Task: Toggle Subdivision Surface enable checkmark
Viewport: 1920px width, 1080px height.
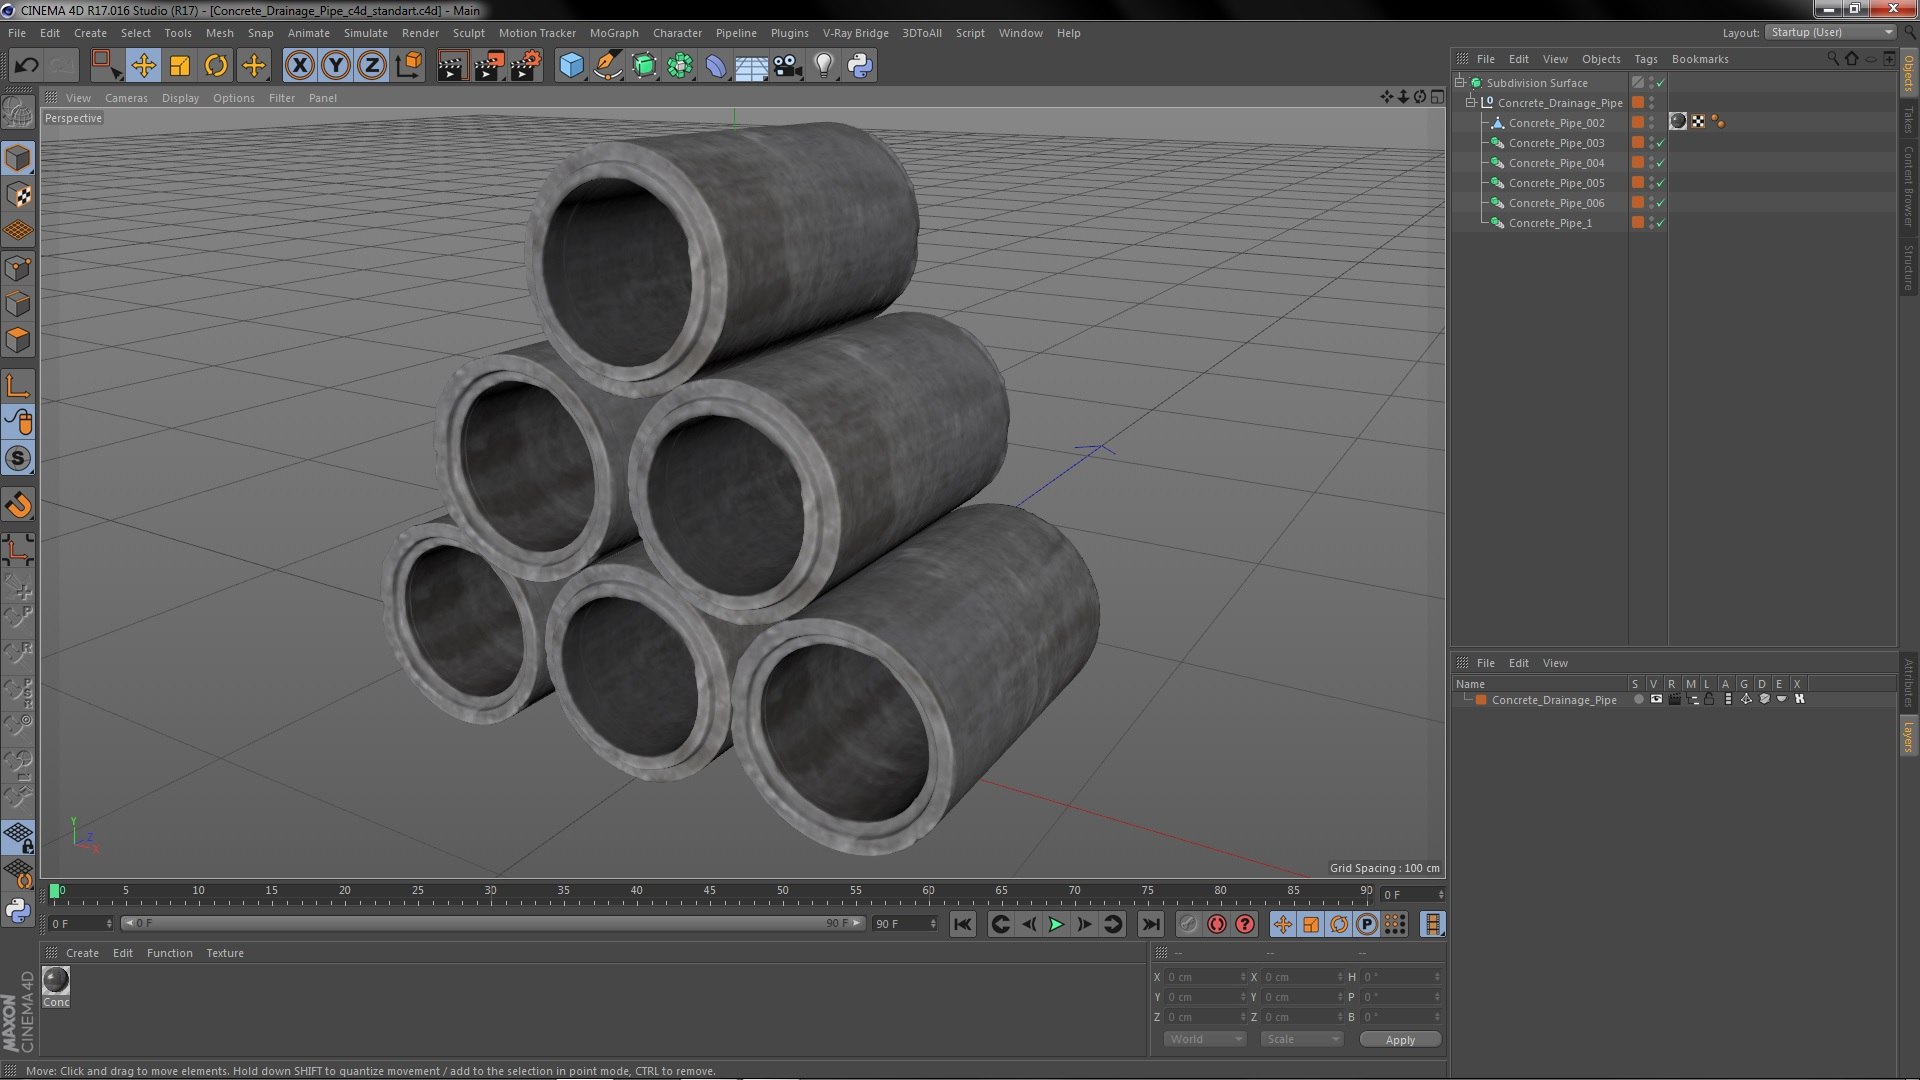Action: coord(1661,83)
